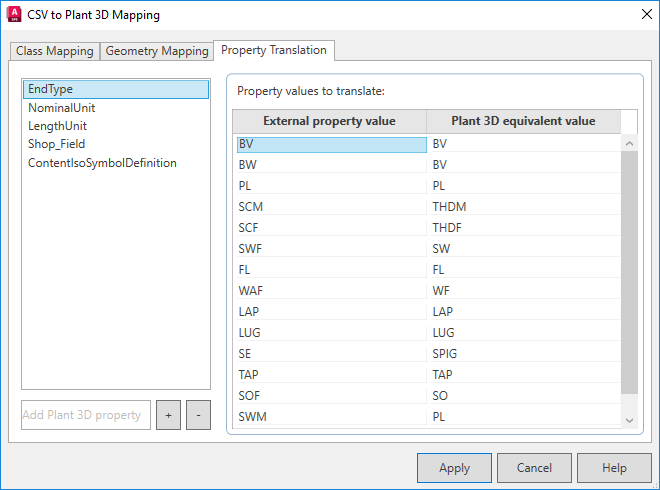
Task: Select ContentIsoSymbolDefinition property
Action: [116, 163]
